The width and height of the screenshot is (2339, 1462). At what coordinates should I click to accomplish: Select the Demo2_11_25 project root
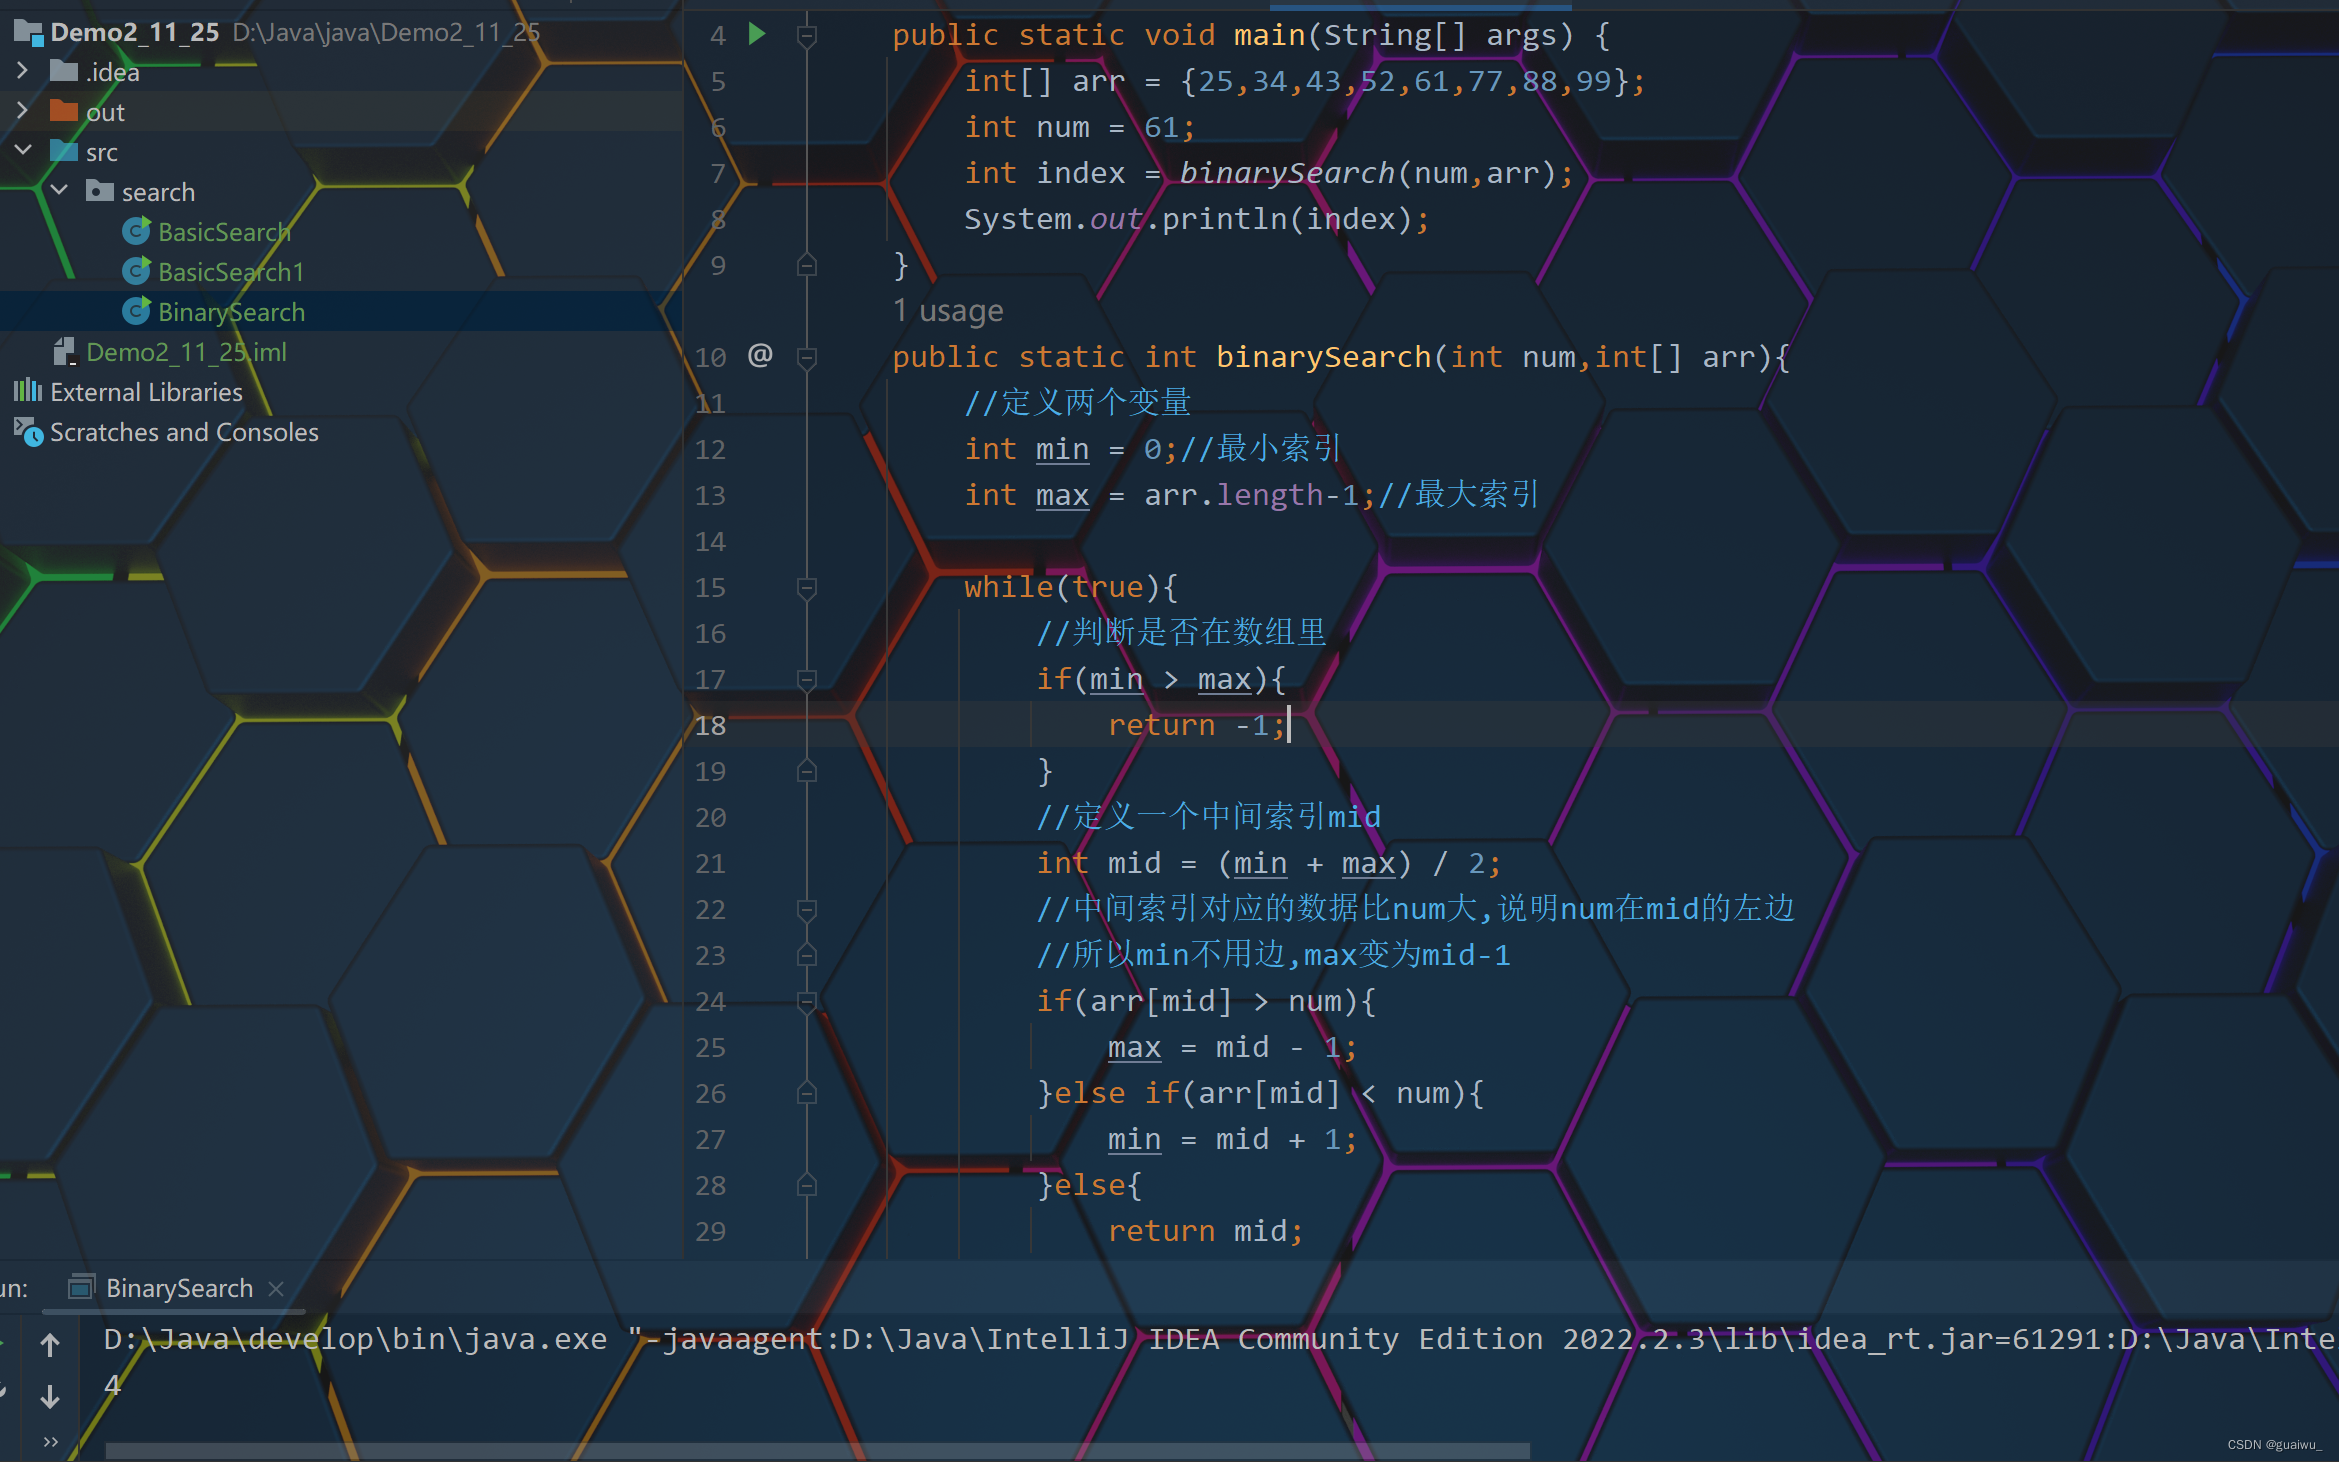pos(134,32)
